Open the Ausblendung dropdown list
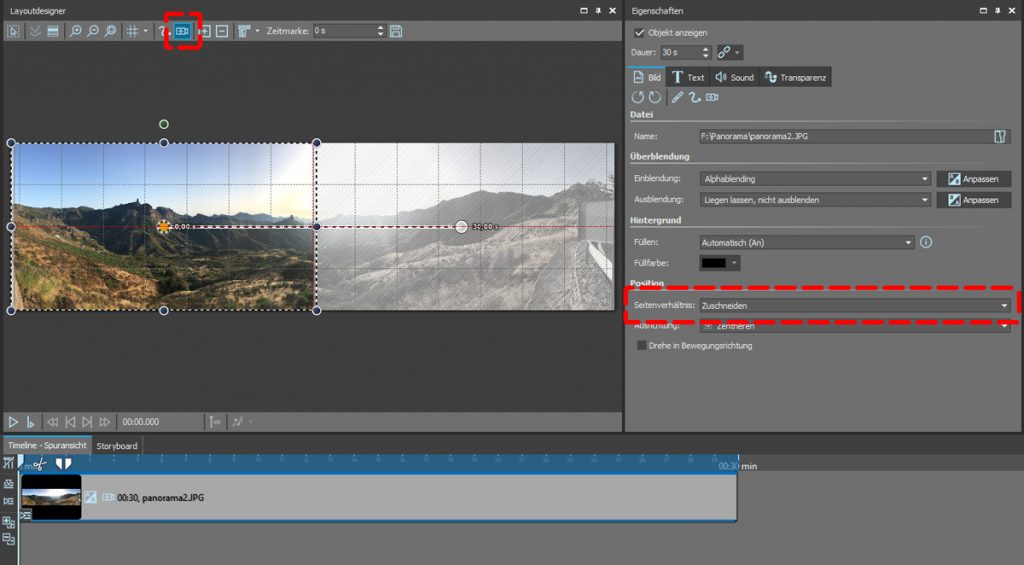This screenshot has width=1024, height=565. 815,200
